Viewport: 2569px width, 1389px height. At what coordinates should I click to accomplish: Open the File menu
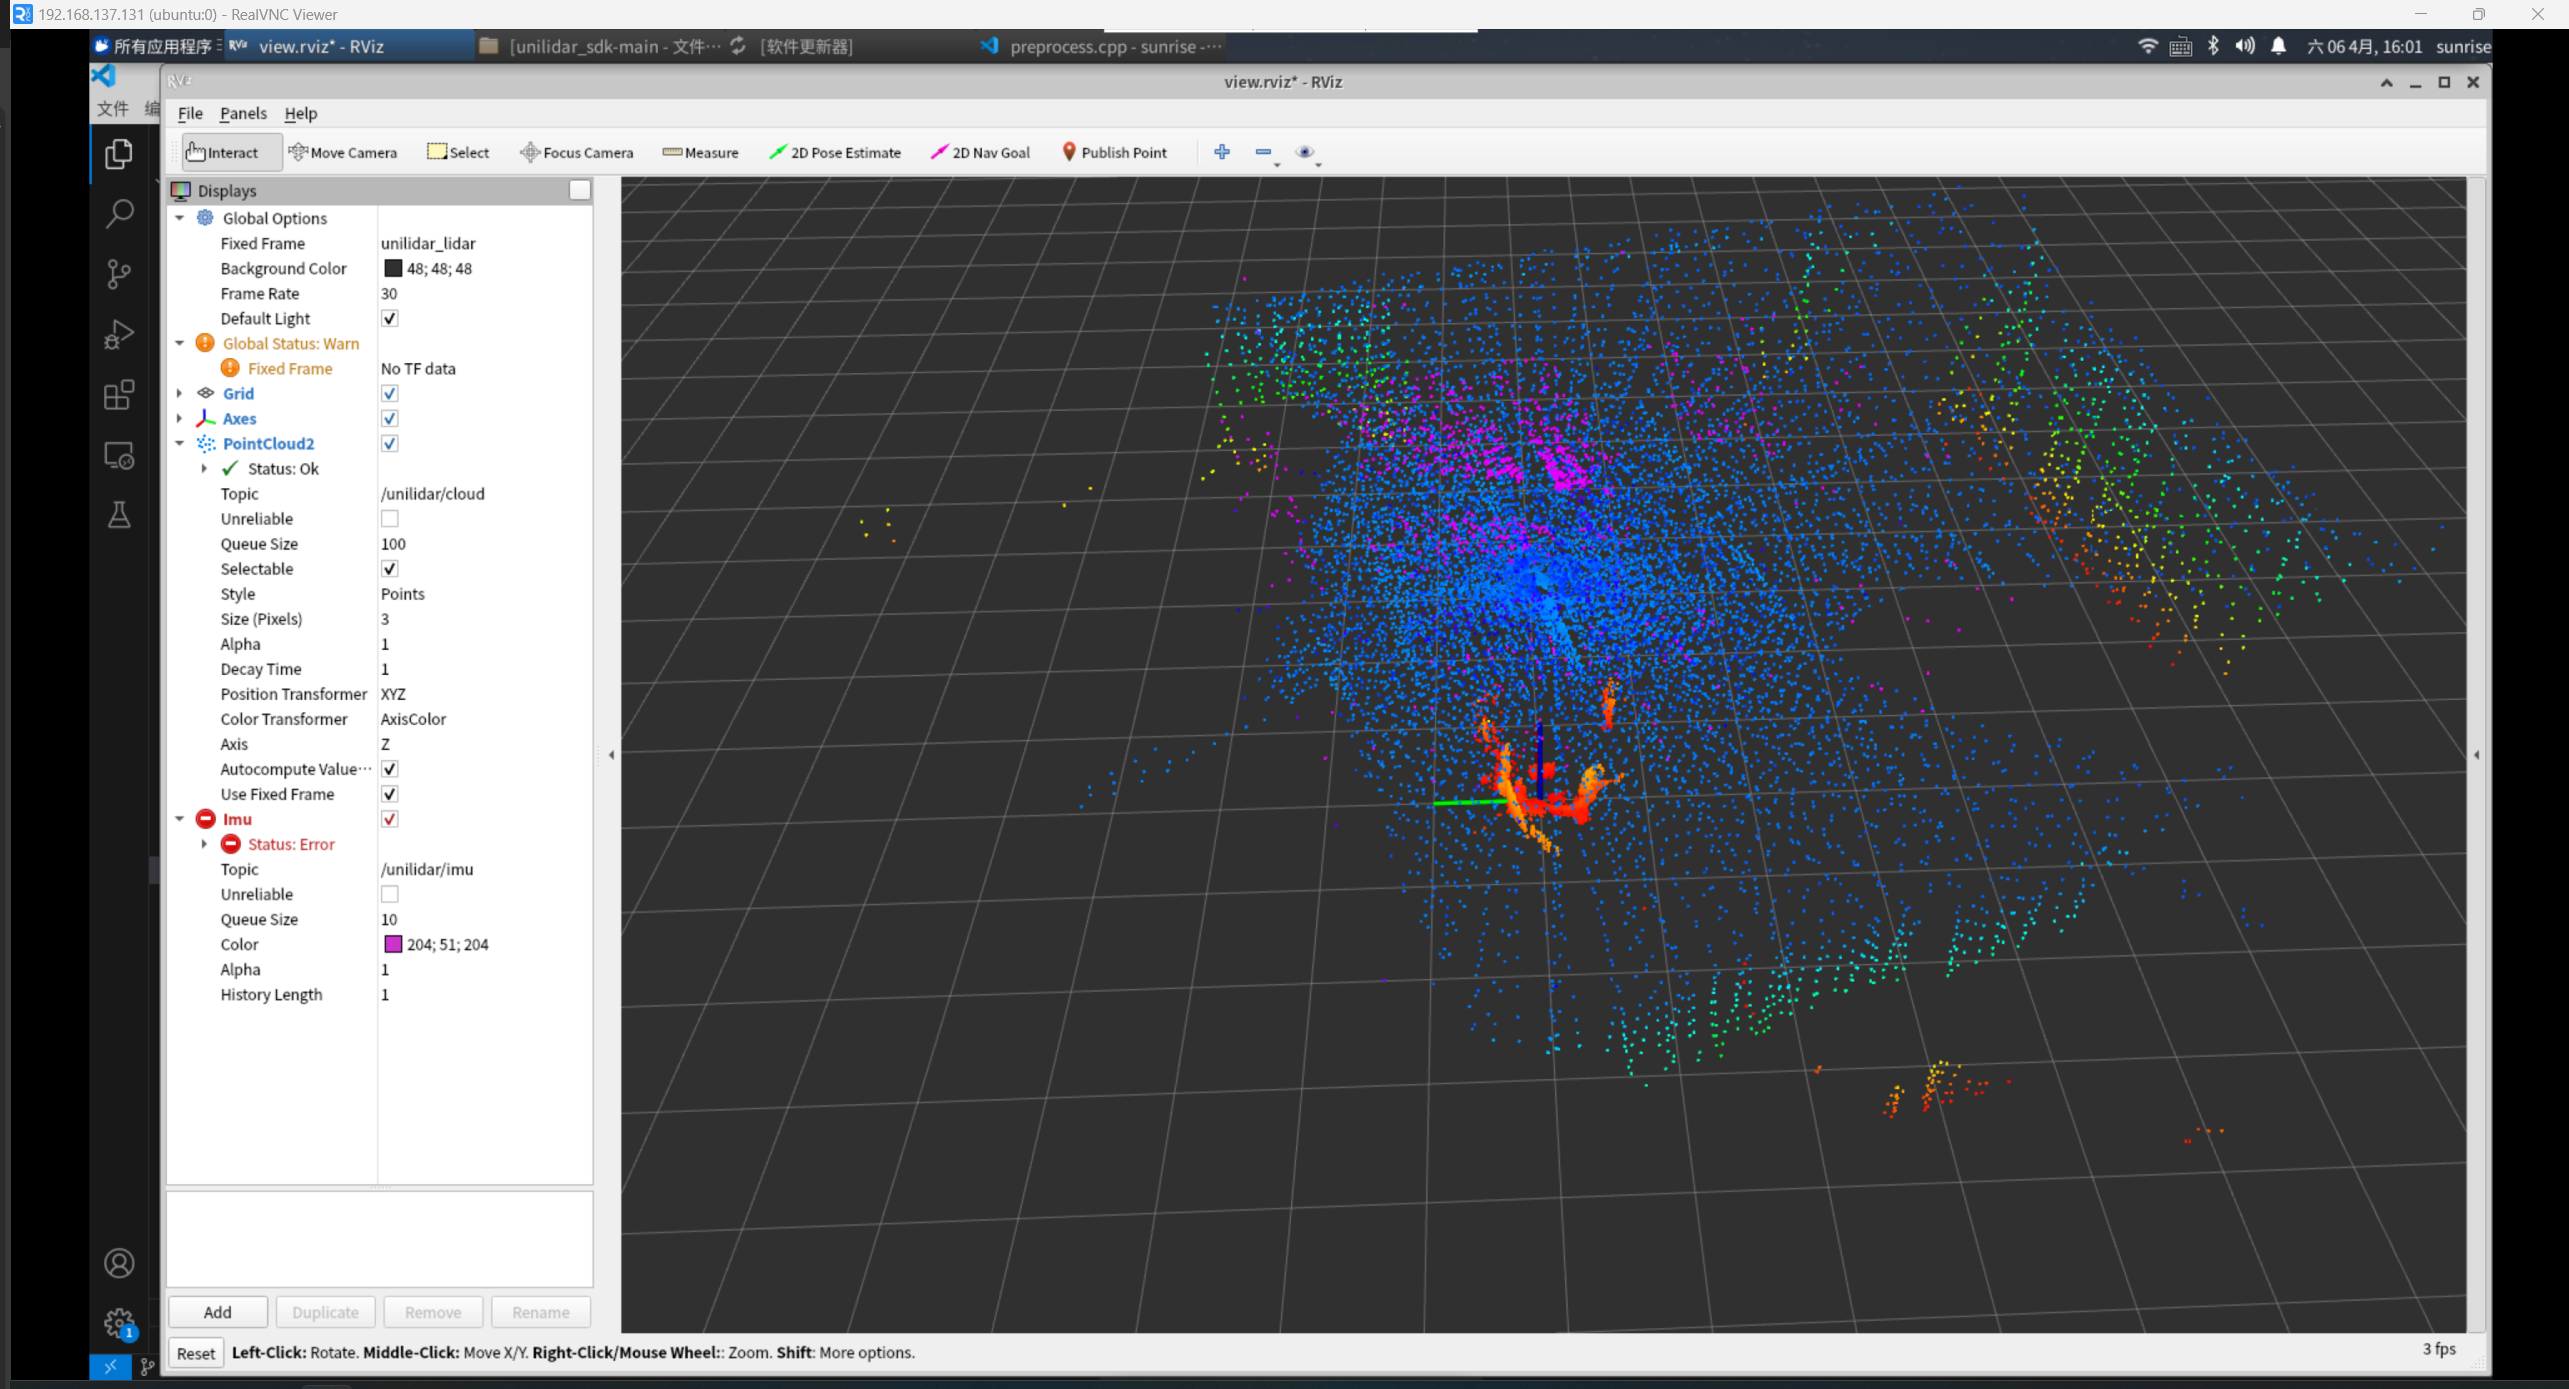(190, 113)
